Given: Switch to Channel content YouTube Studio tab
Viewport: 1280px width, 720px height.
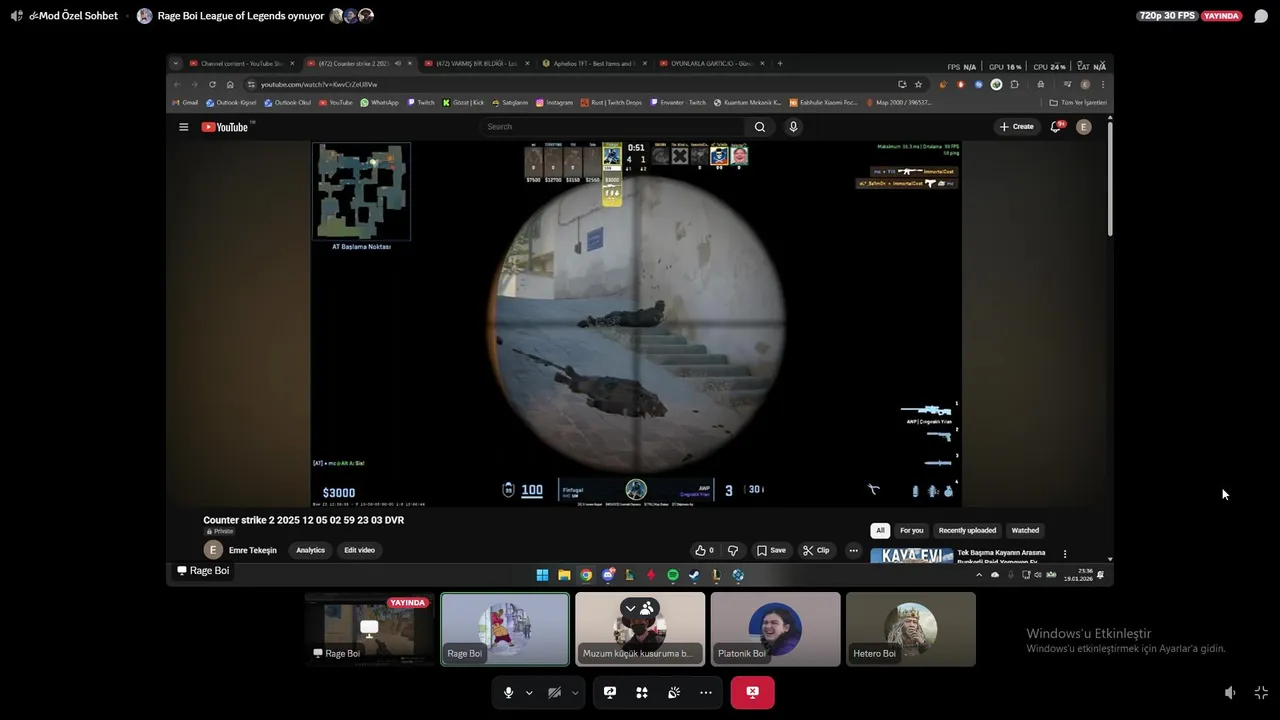Looking at the screenshot, I should click(x=240, y=63).
